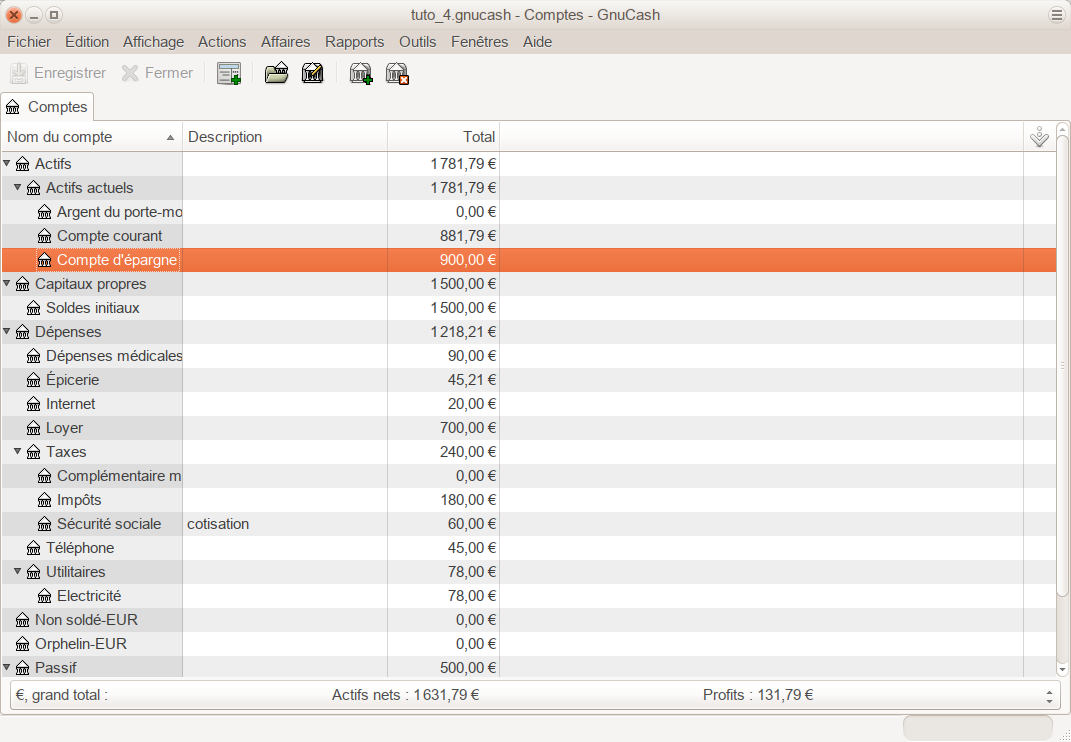This screenshot has height=742, width=1071.
Task: Open the Rapports menu
Action: pos(354,42)
